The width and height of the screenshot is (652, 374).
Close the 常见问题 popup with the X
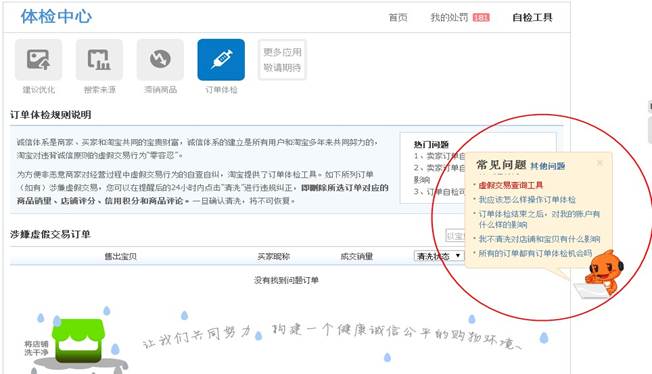coord(600,163)
